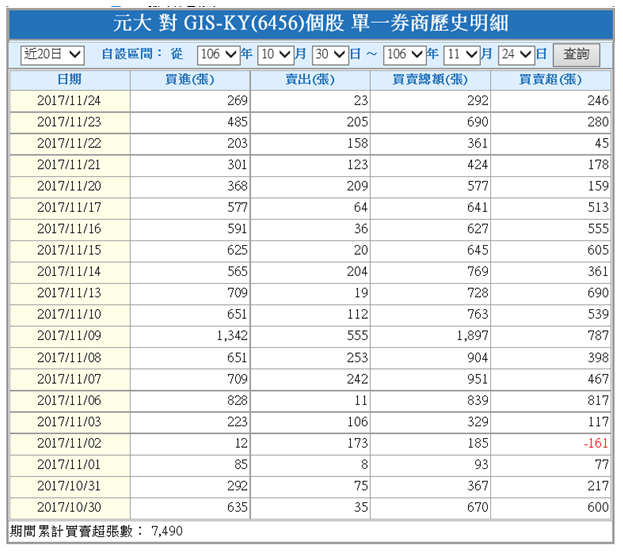Click buy value 828 on 2017/11/06
The image size is (623, 553).
tap(238, 401)
